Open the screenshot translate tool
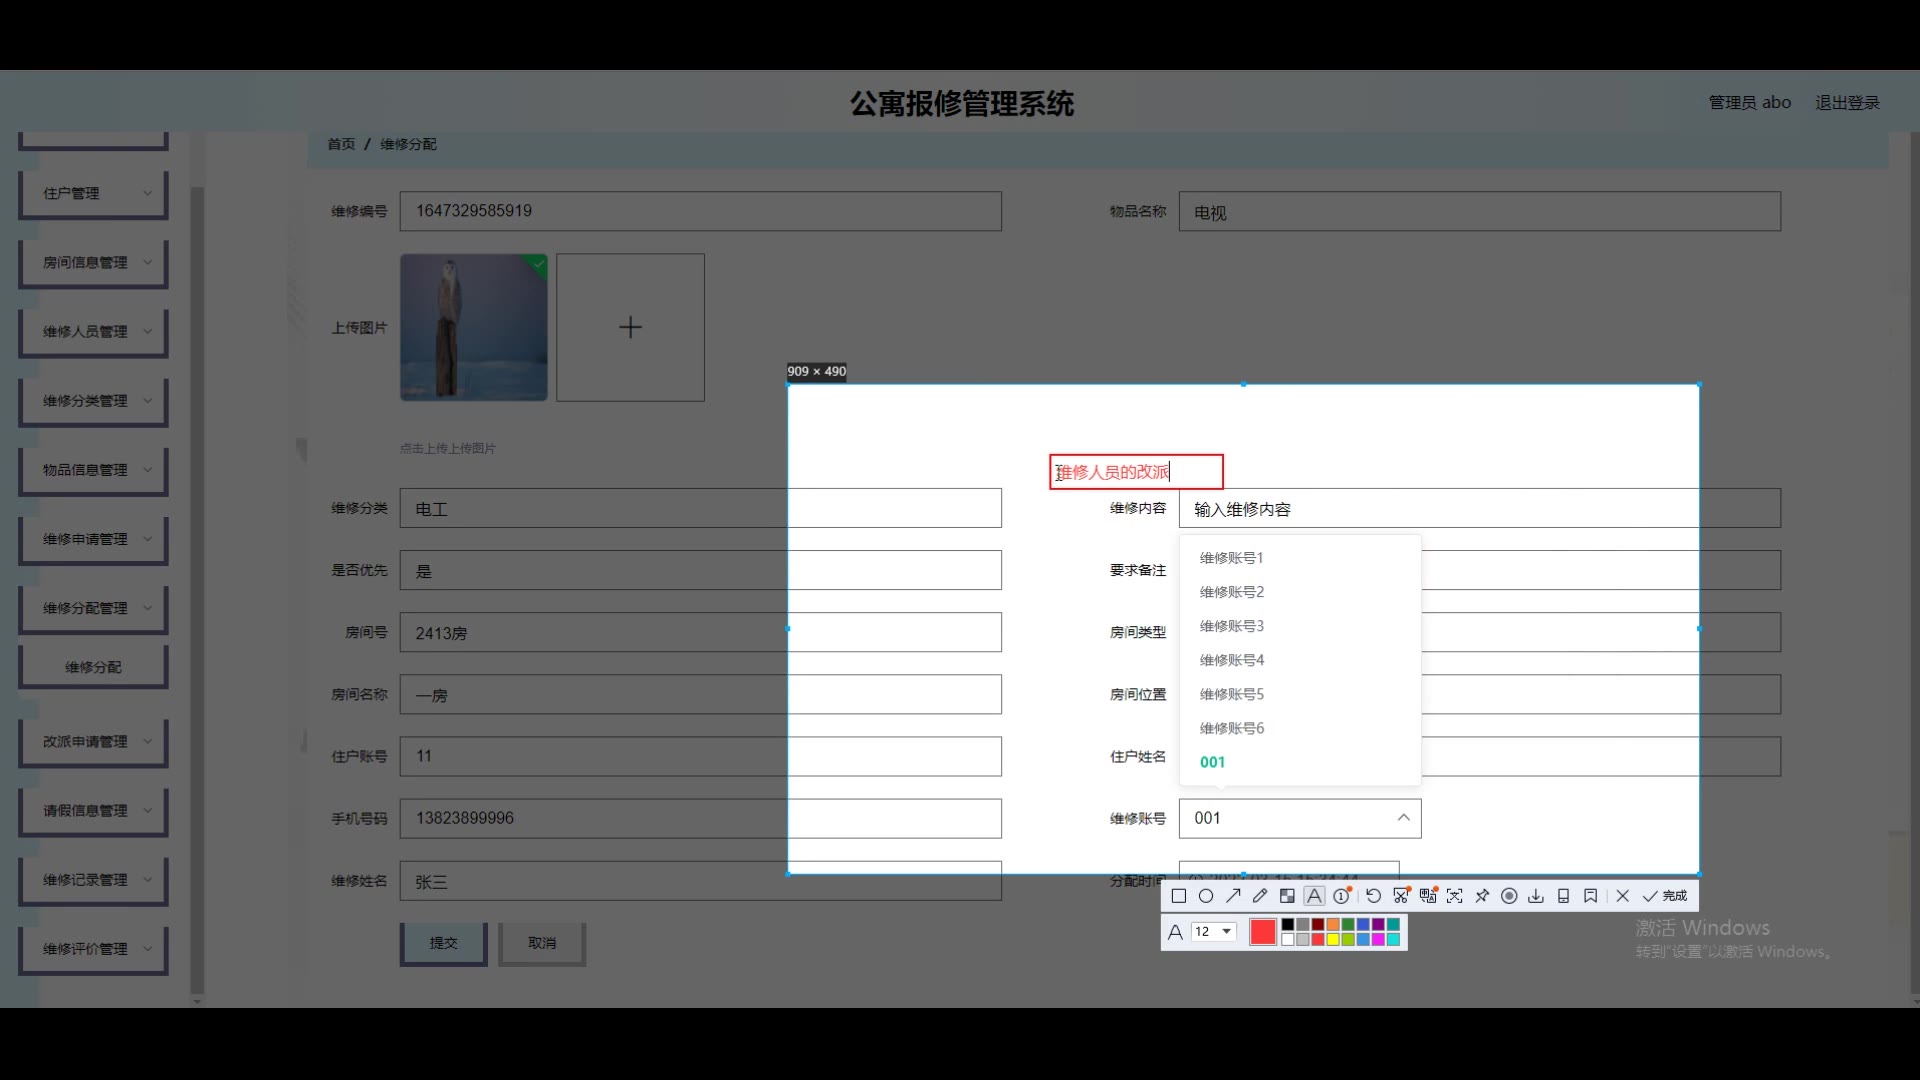 1428,896
